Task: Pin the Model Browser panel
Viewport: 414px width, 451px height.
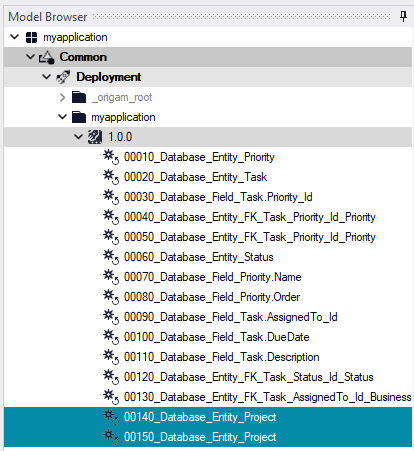Action: point(403,16)
